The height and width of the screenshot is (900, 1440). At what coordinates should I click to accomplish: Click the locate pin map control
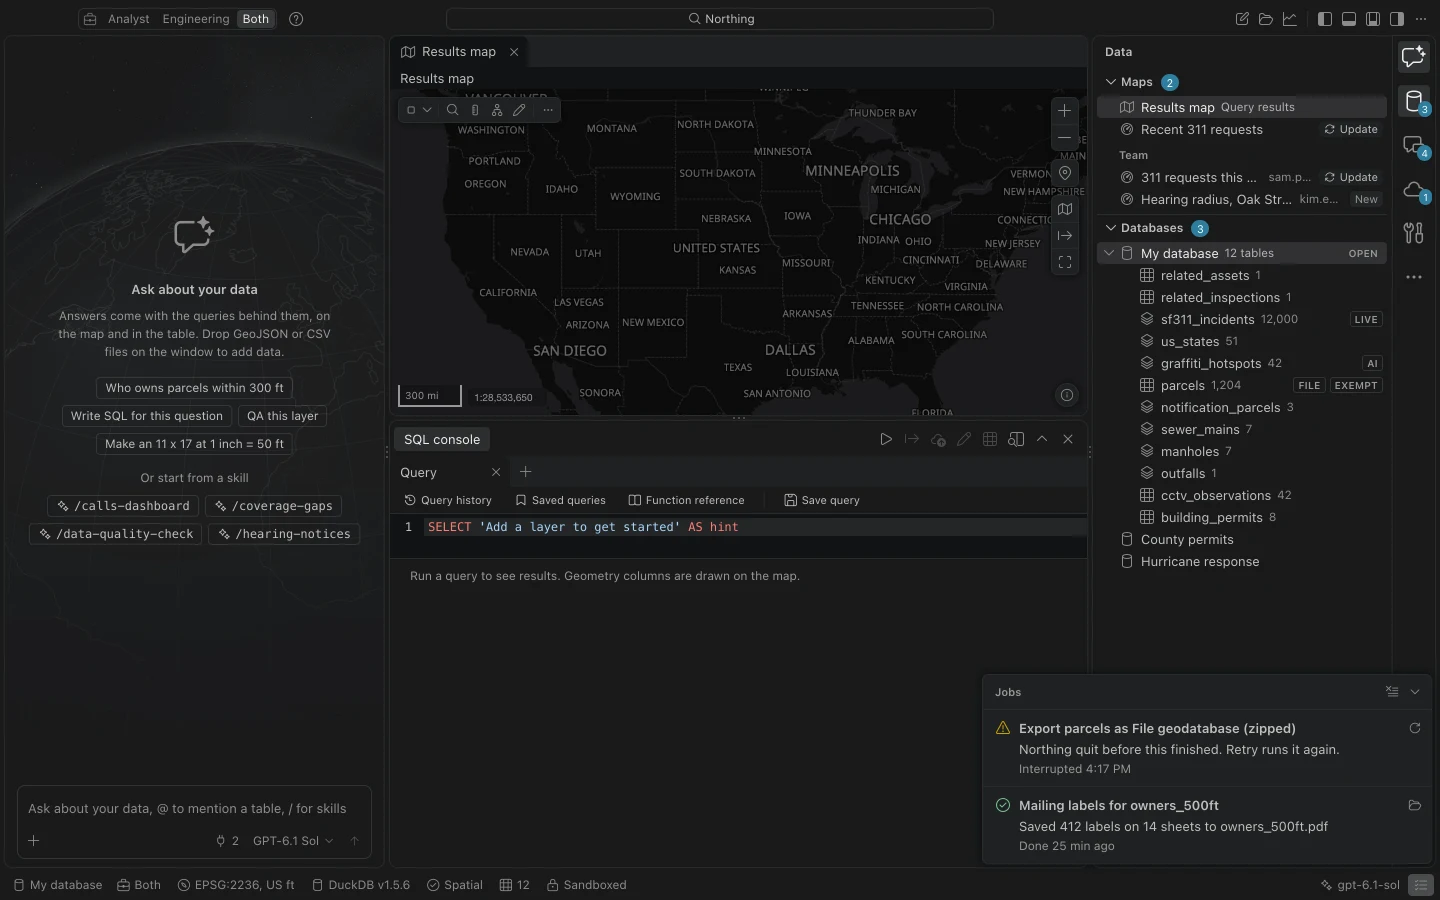coord(1065,173)
